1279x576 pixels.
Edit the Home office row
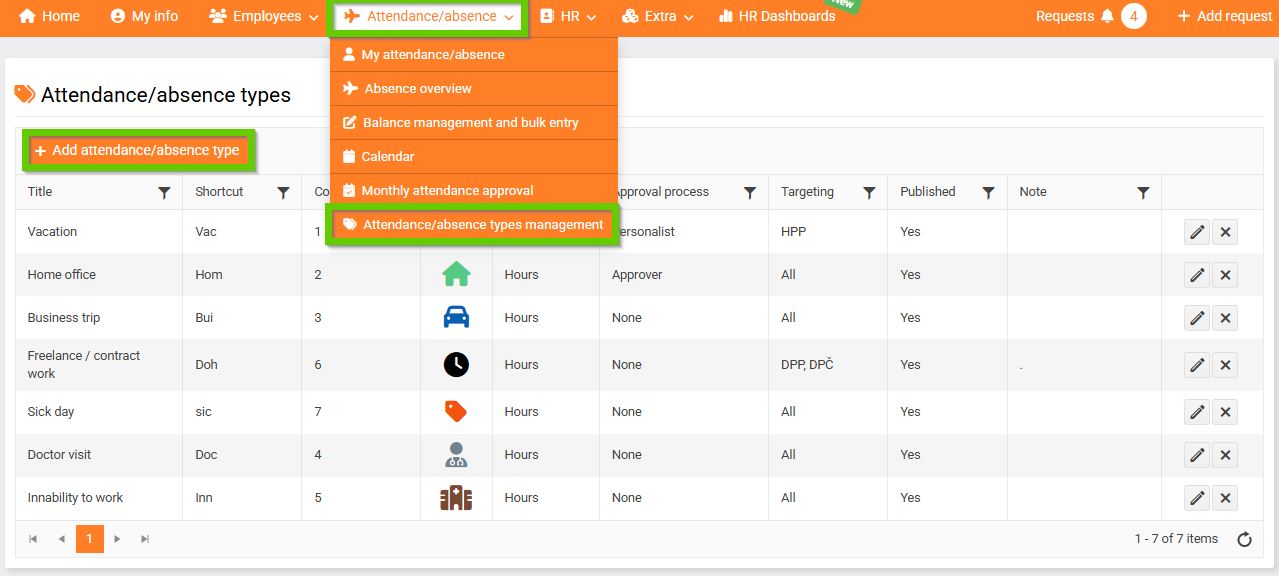tap(1197, 275)
